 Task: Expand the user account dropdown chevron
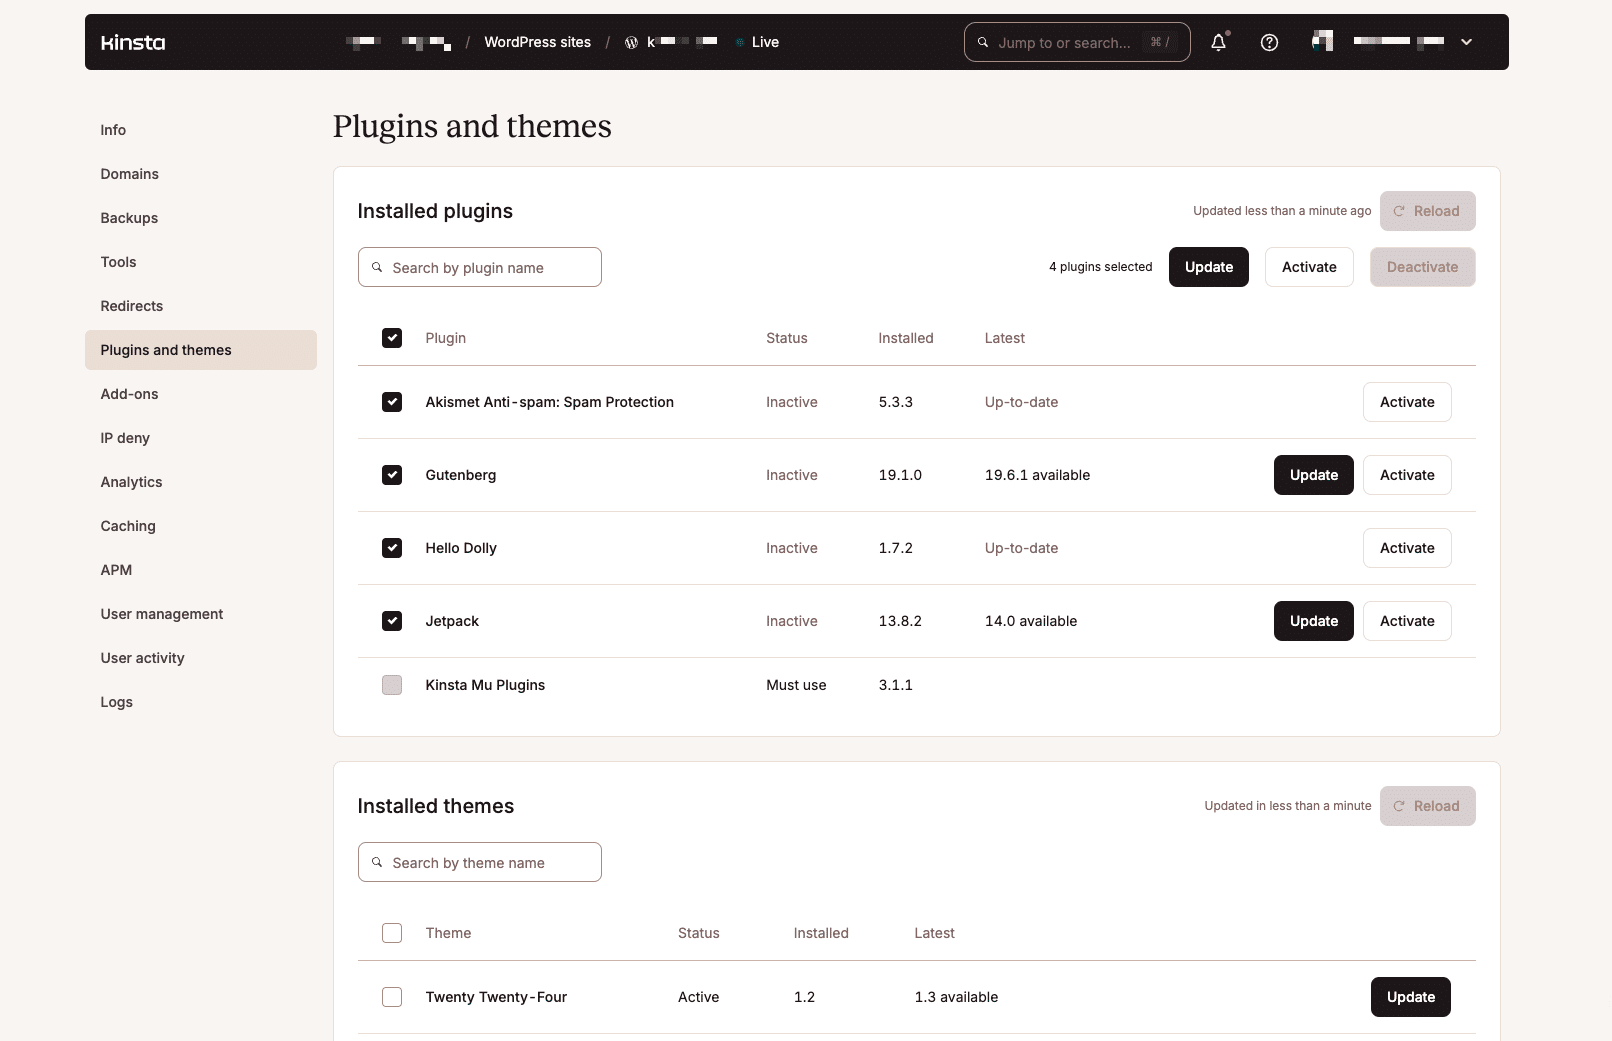(1466, 42)
